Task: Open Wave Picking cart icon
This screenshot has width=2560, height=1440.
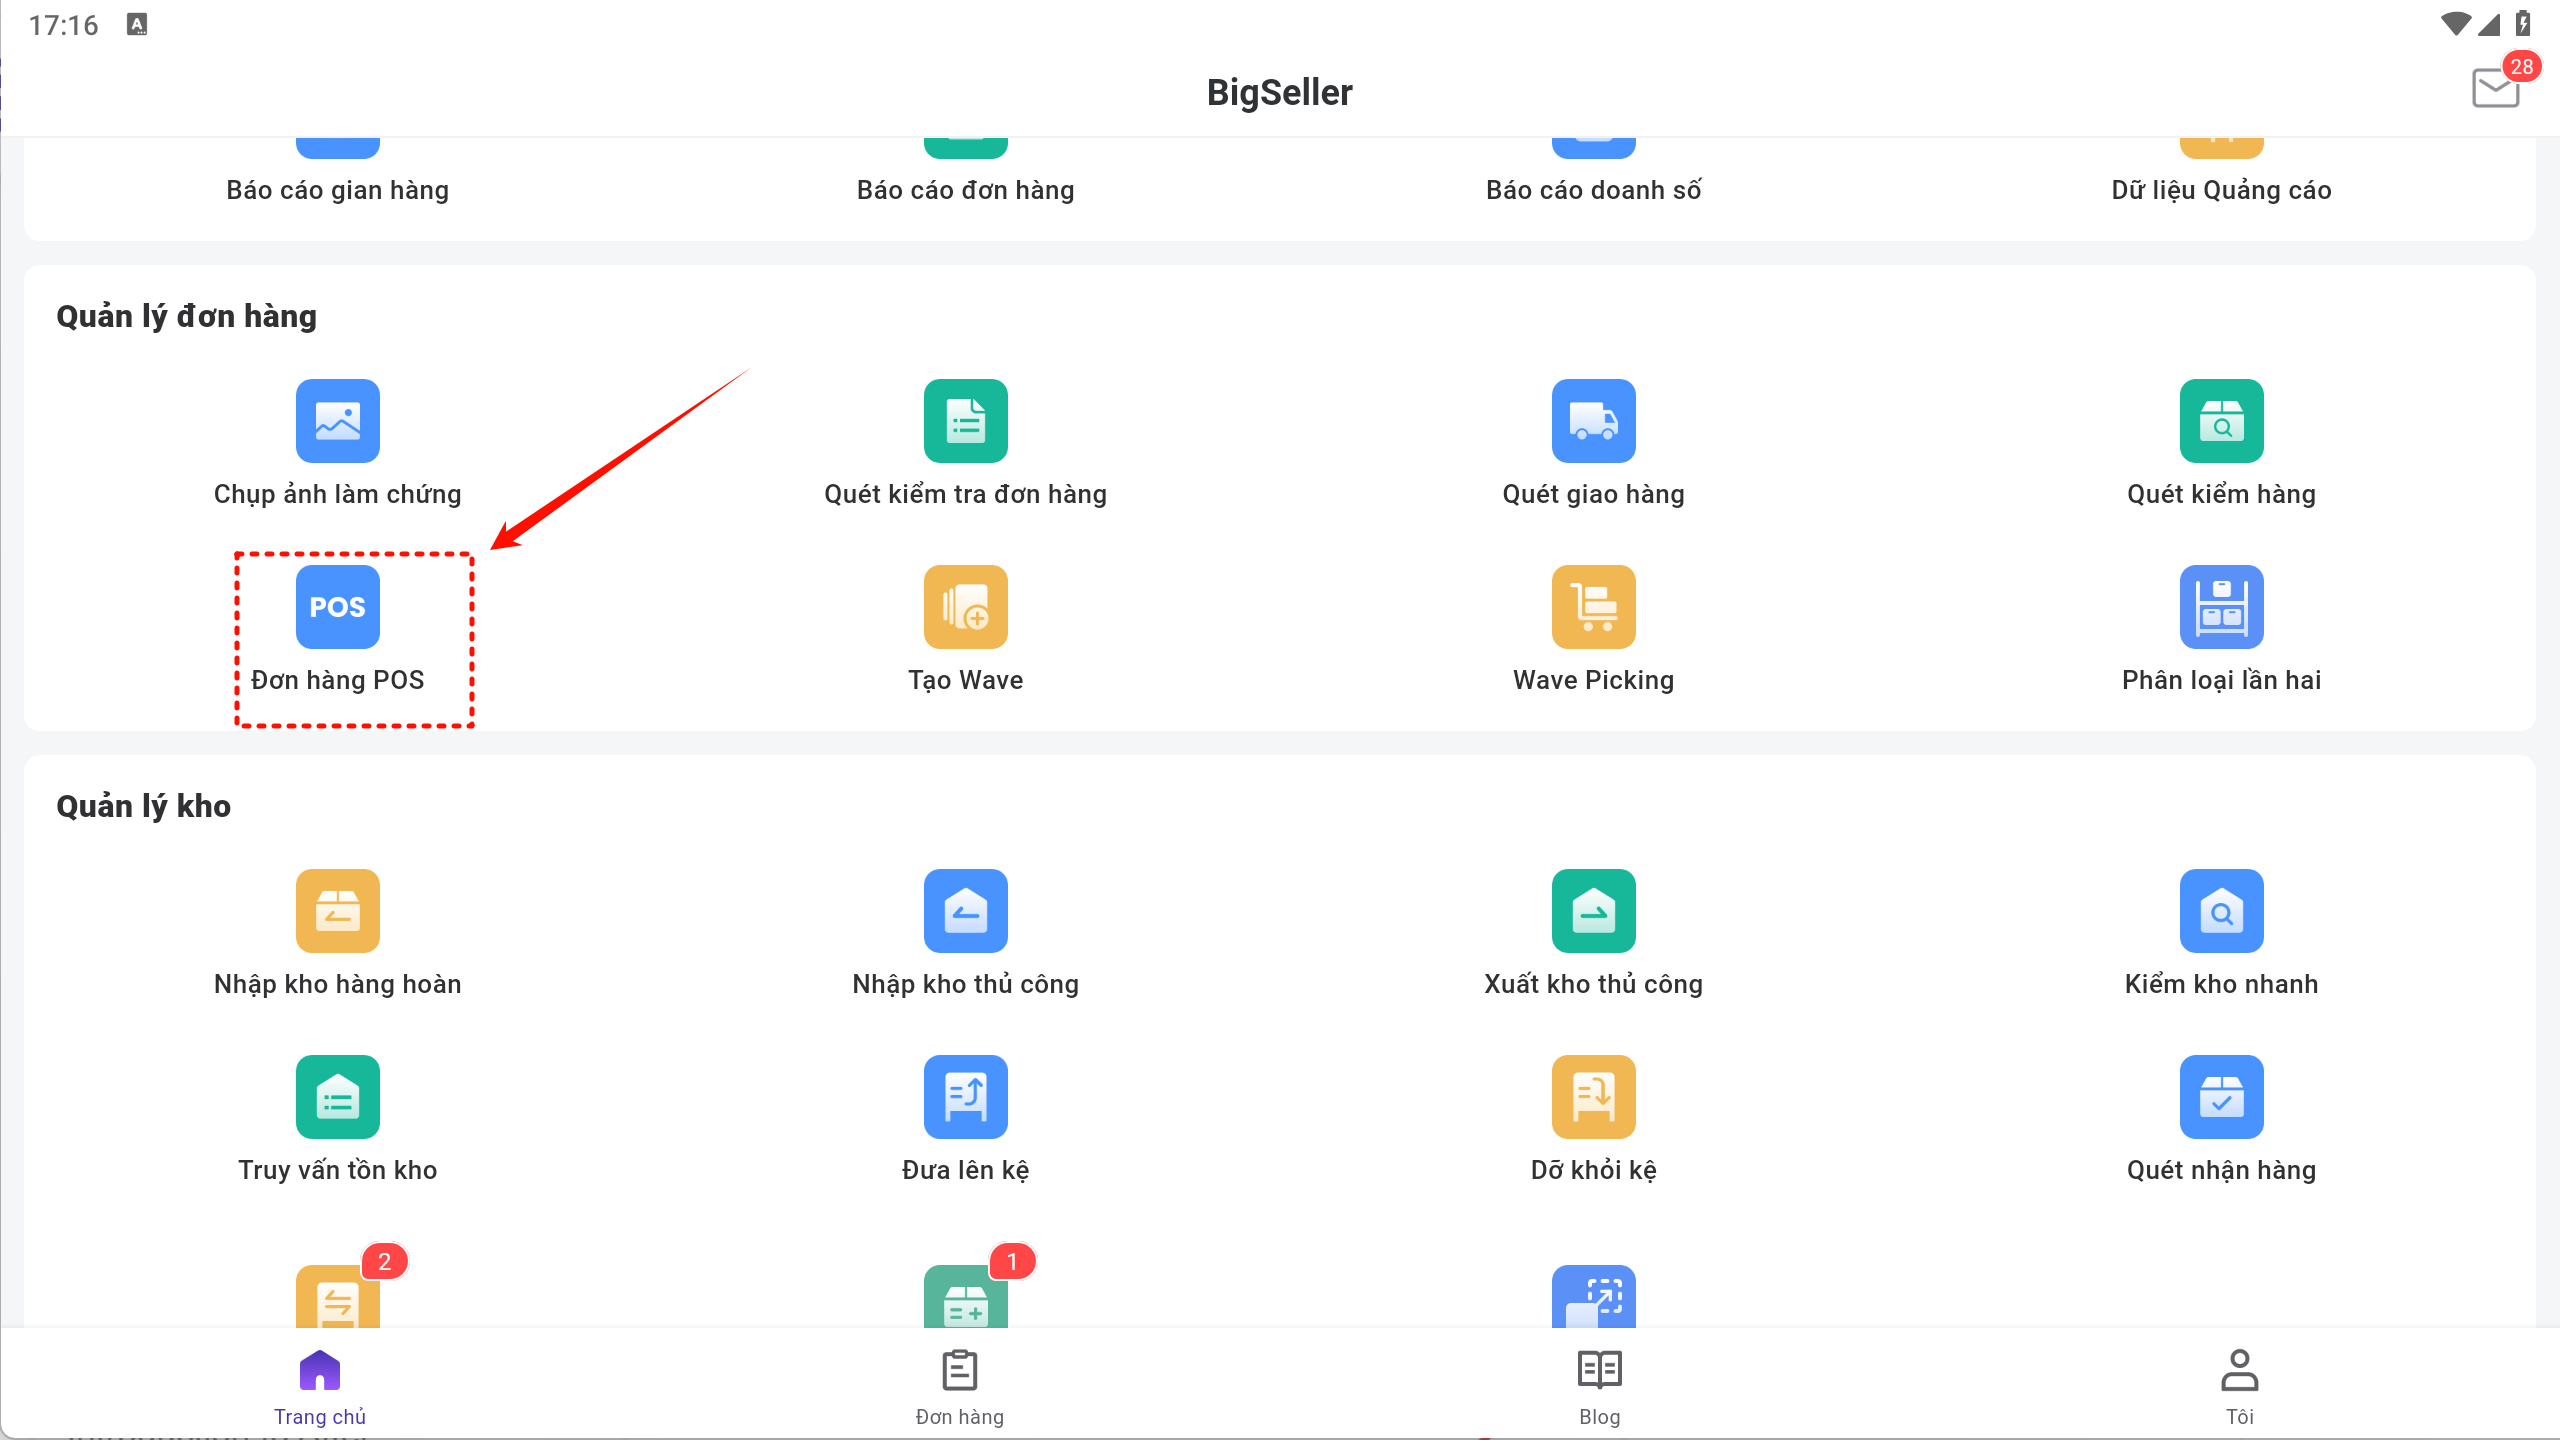Action: pyautogui.click(x=1593, y=607)
